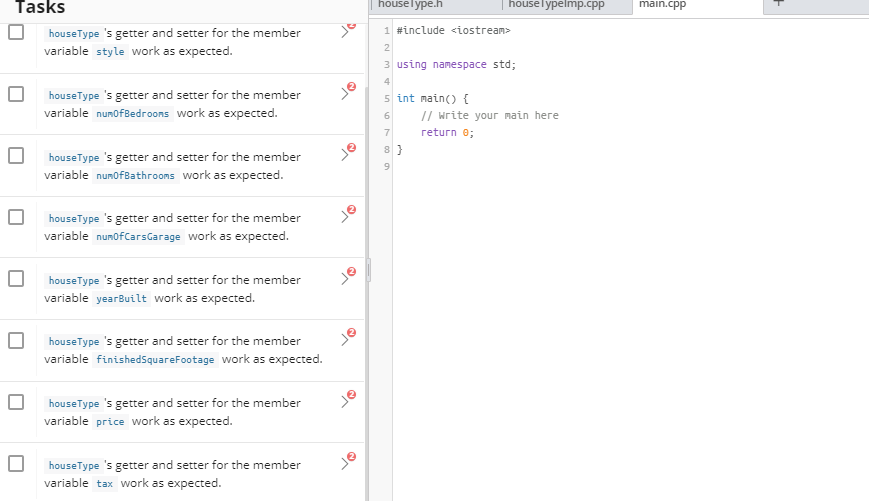Click the tax task red badge icon

coord(351,457)
